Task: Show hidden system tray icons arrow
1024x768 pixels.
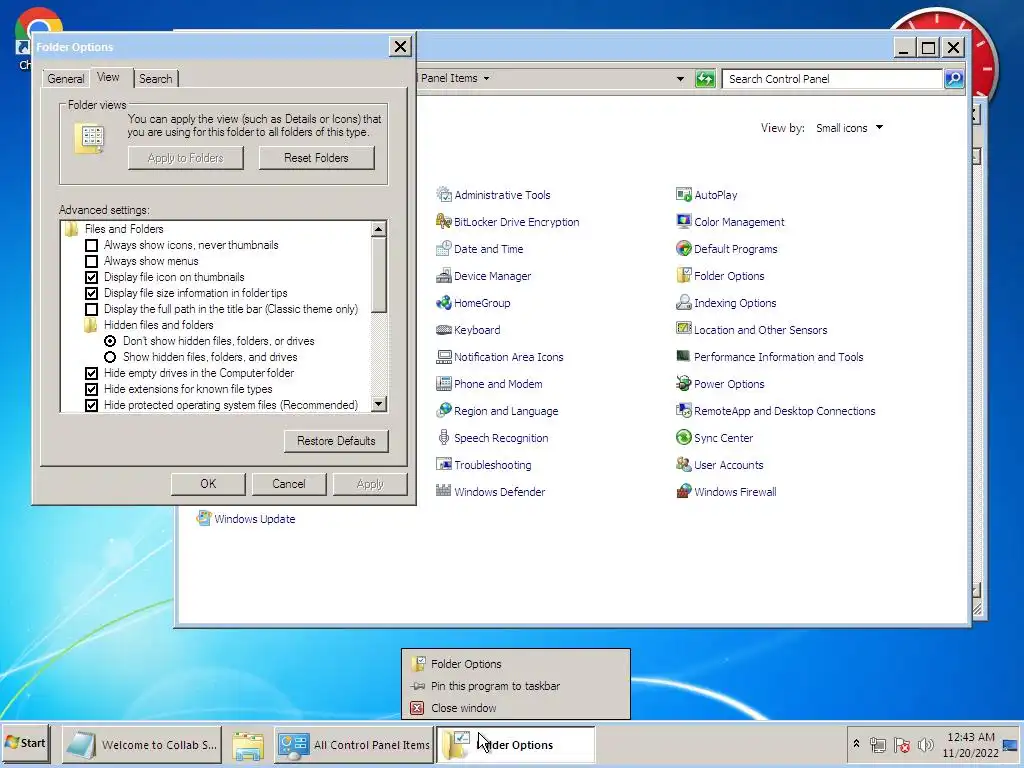Action: [x=856, y=744]
